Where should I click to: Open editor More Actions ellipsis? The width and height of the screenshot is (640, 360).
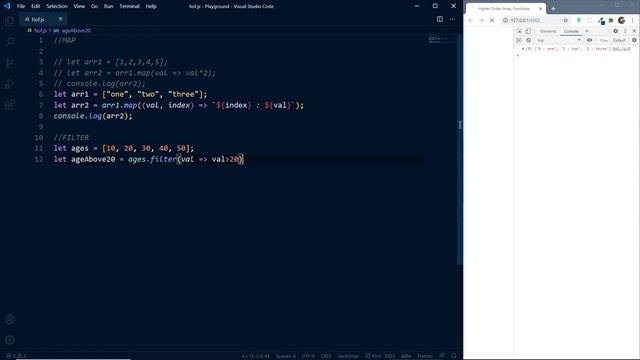(452, 19)
